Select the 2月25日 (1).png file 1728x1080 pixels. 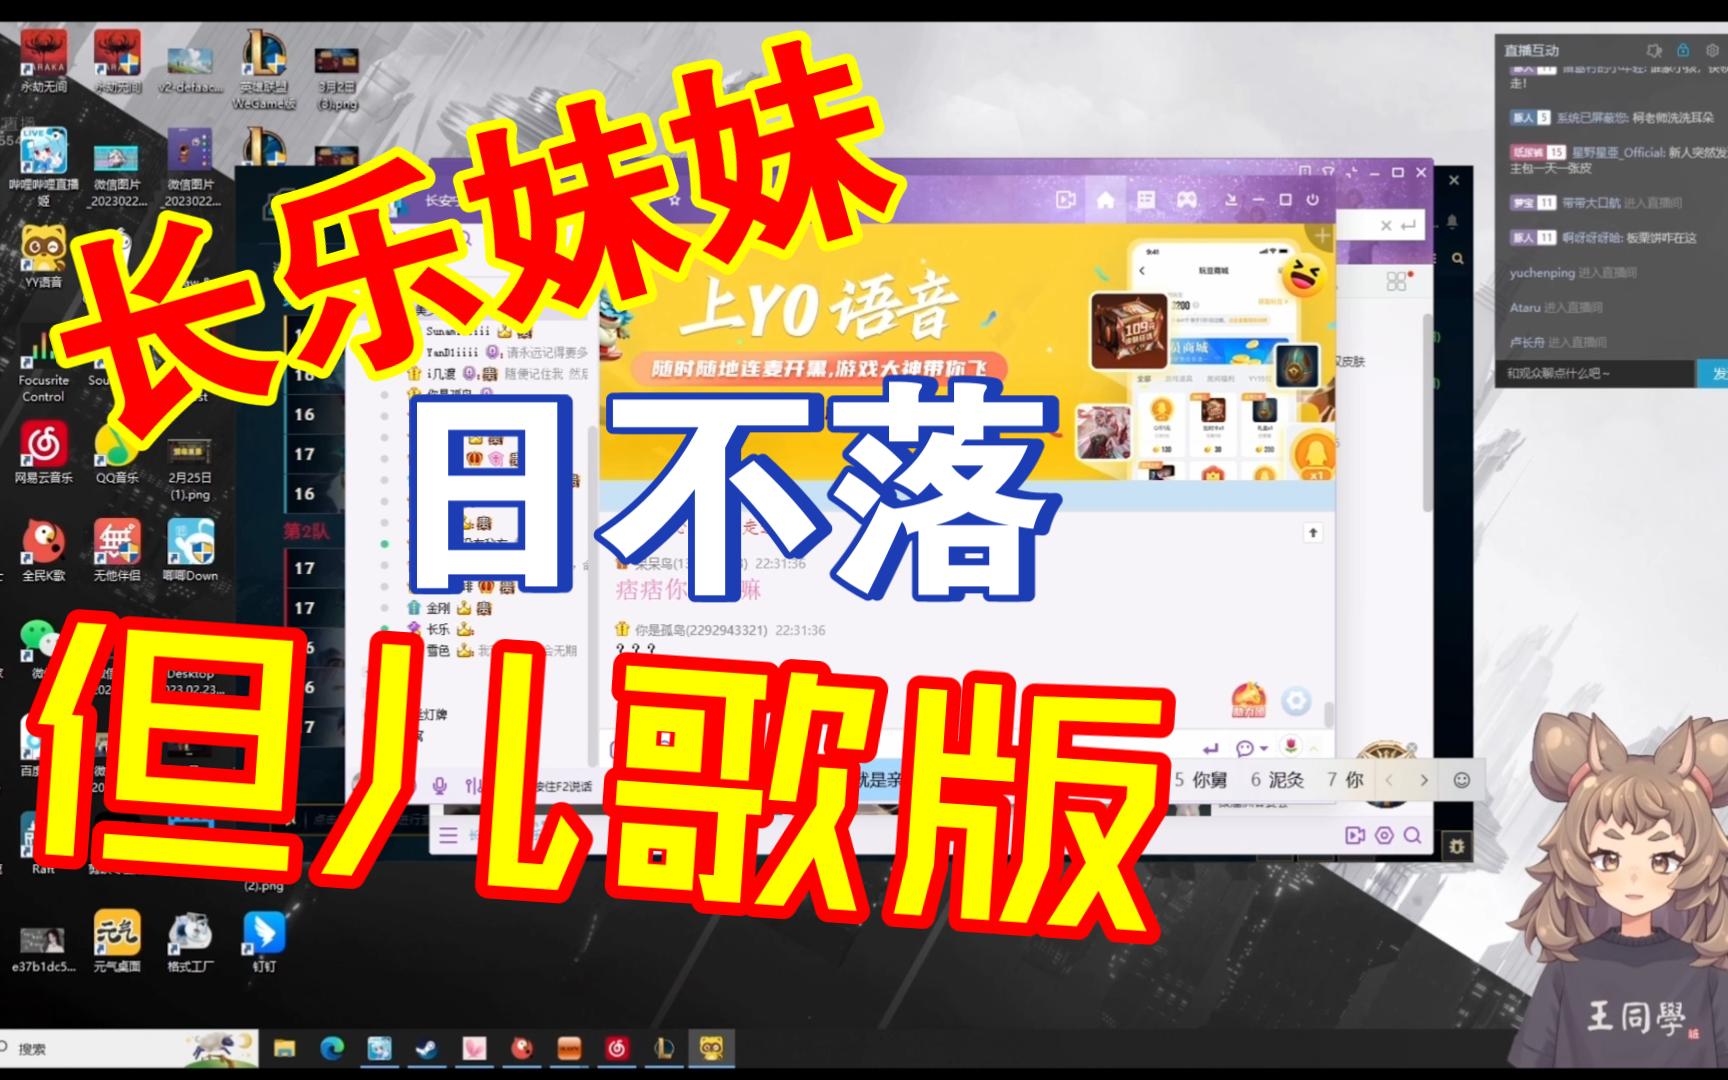[x=190, y=470]
